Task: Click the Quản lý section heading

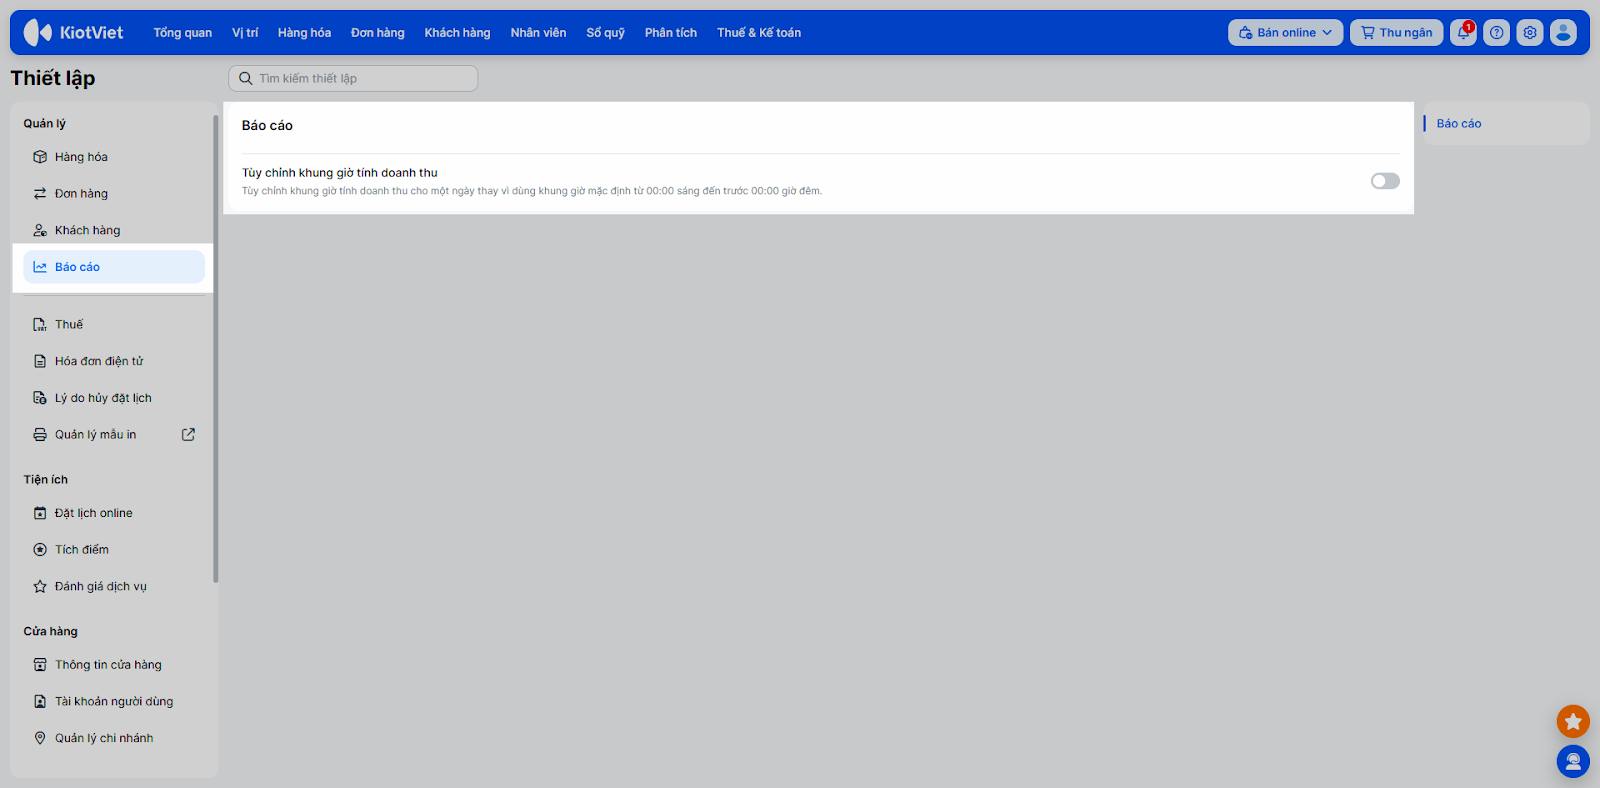Action: click(x=45, y=124)
